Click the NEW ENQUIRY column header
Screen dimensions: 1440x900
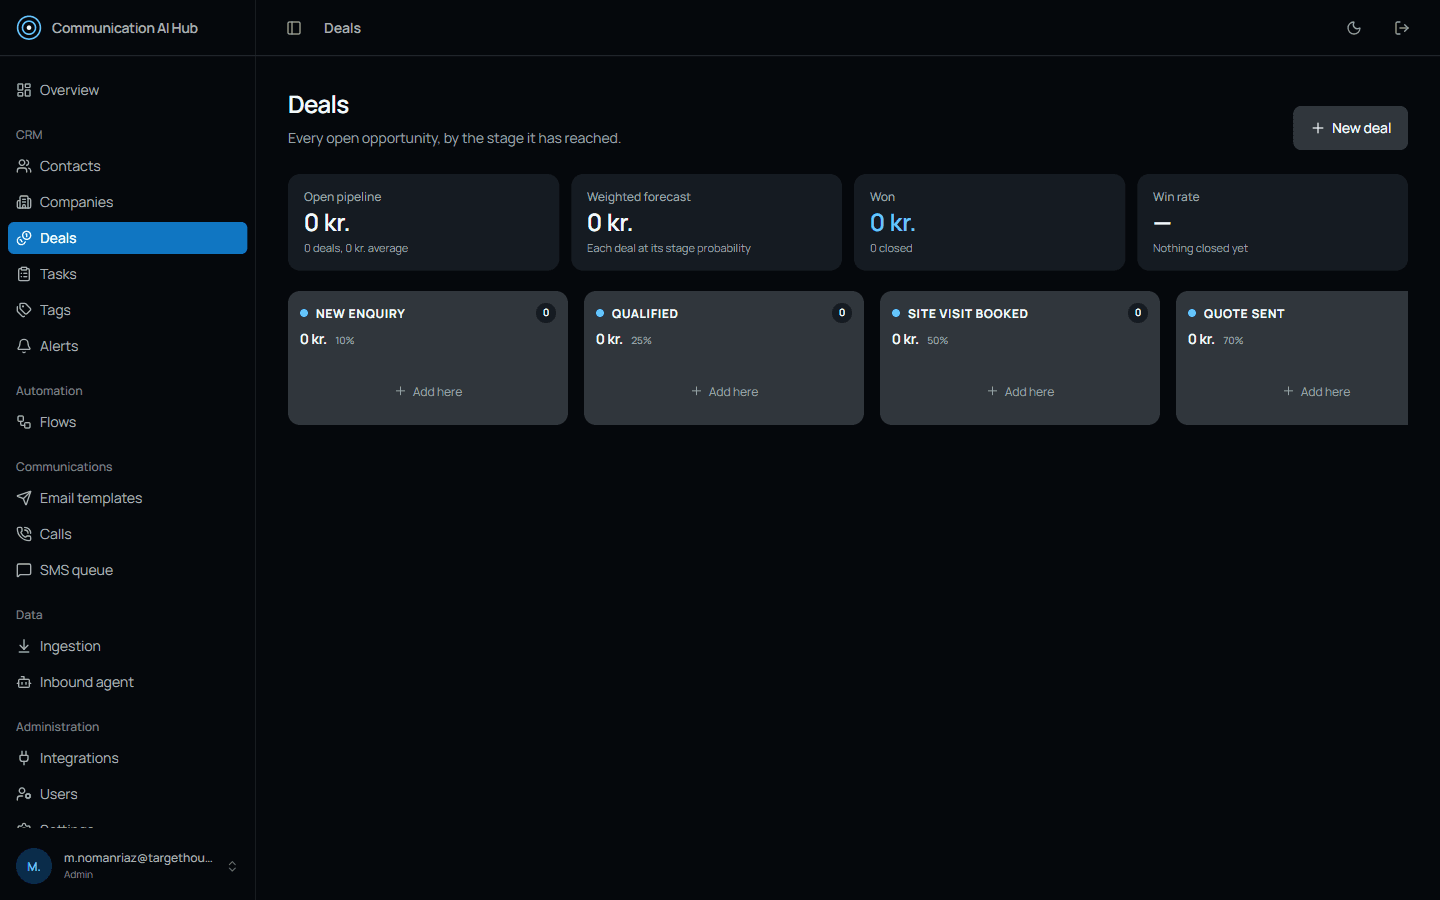(x=360, y=314)
